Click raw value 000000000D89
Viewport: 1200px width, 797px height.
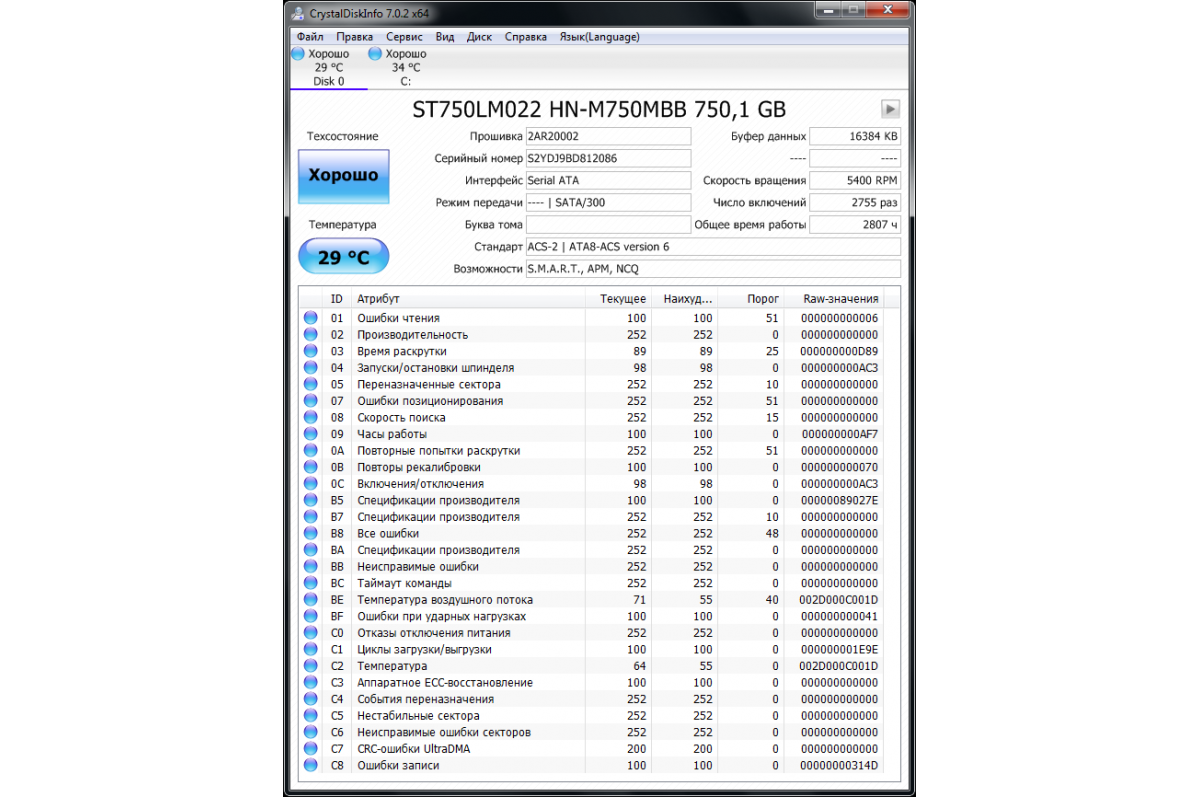click(x=840, y=351)
